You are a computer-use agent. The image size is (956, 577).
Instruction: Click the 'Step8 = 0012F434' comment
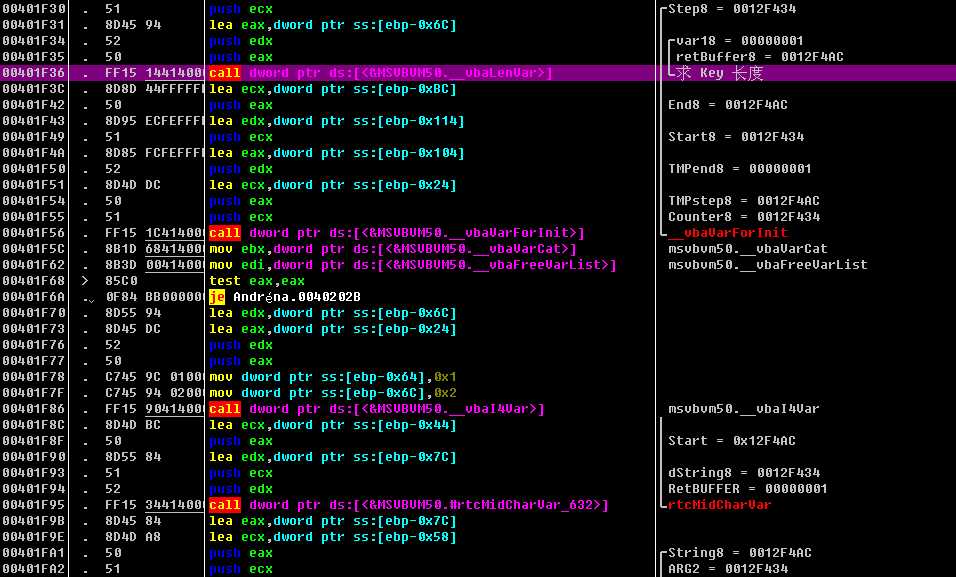click(x=732, y=9)
